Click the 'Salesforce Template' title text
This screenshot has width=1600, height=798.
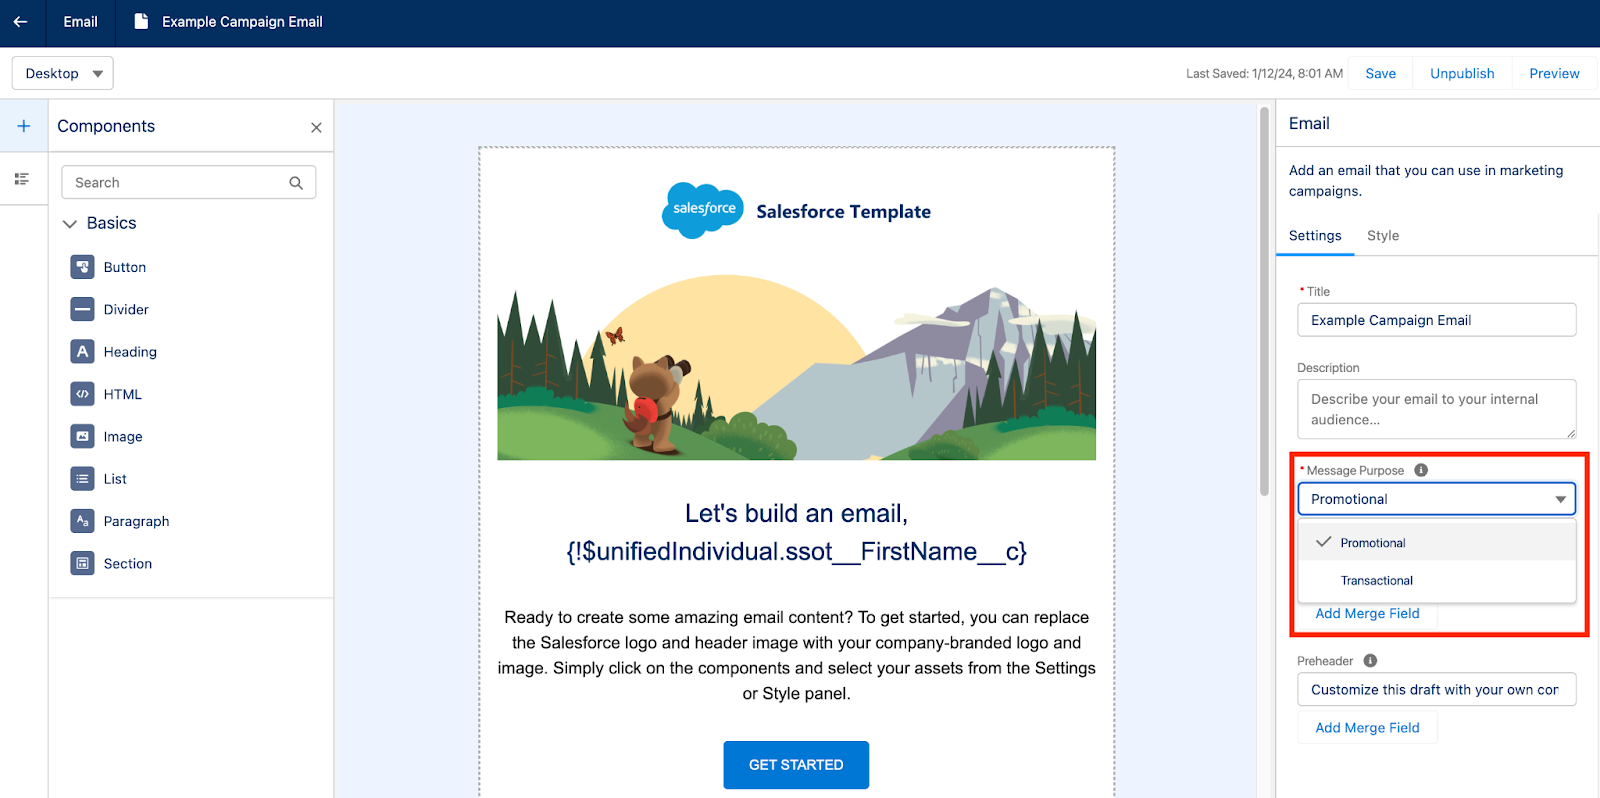tap(843, 212)
